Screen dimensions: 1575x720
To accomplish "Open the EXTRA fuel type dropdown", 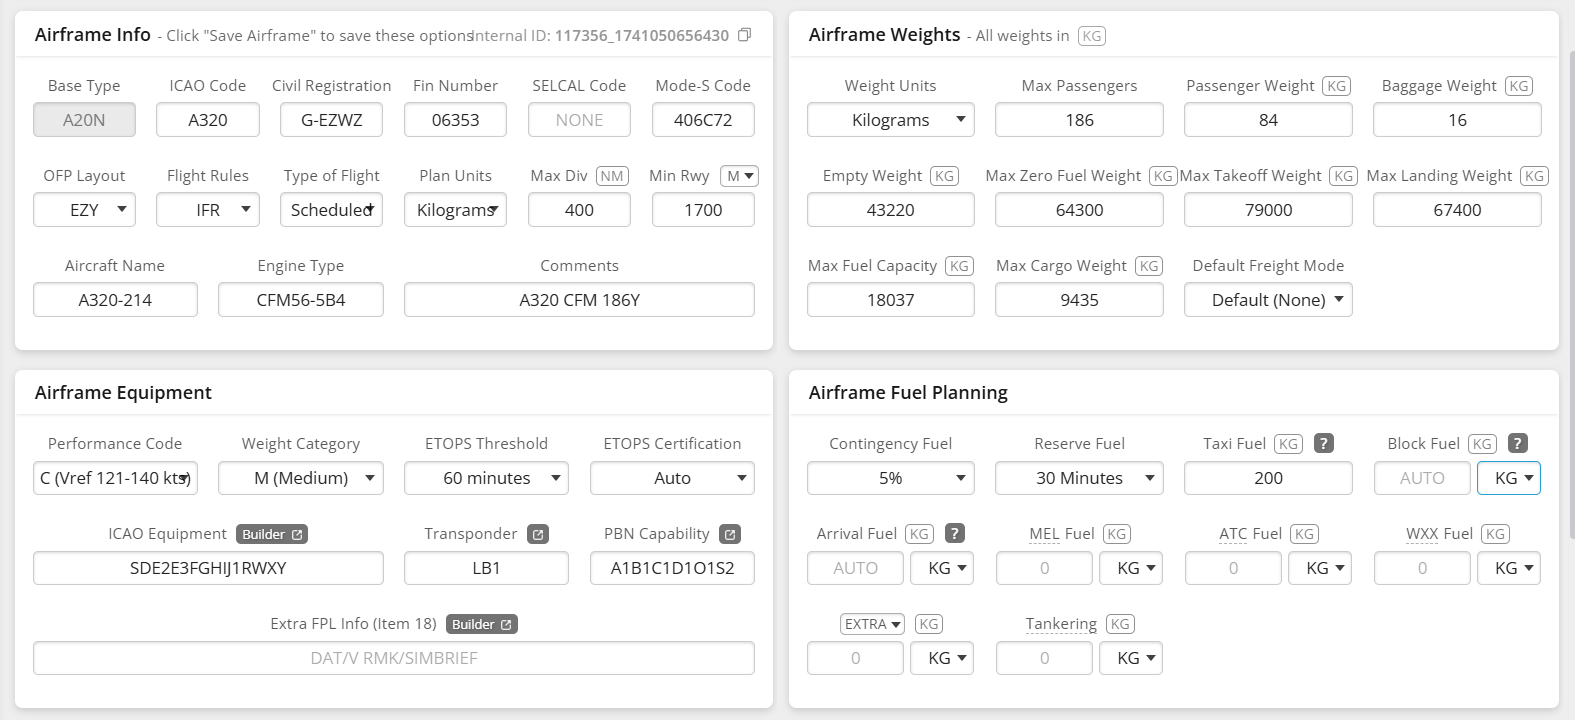I will (x=872, y=624).
